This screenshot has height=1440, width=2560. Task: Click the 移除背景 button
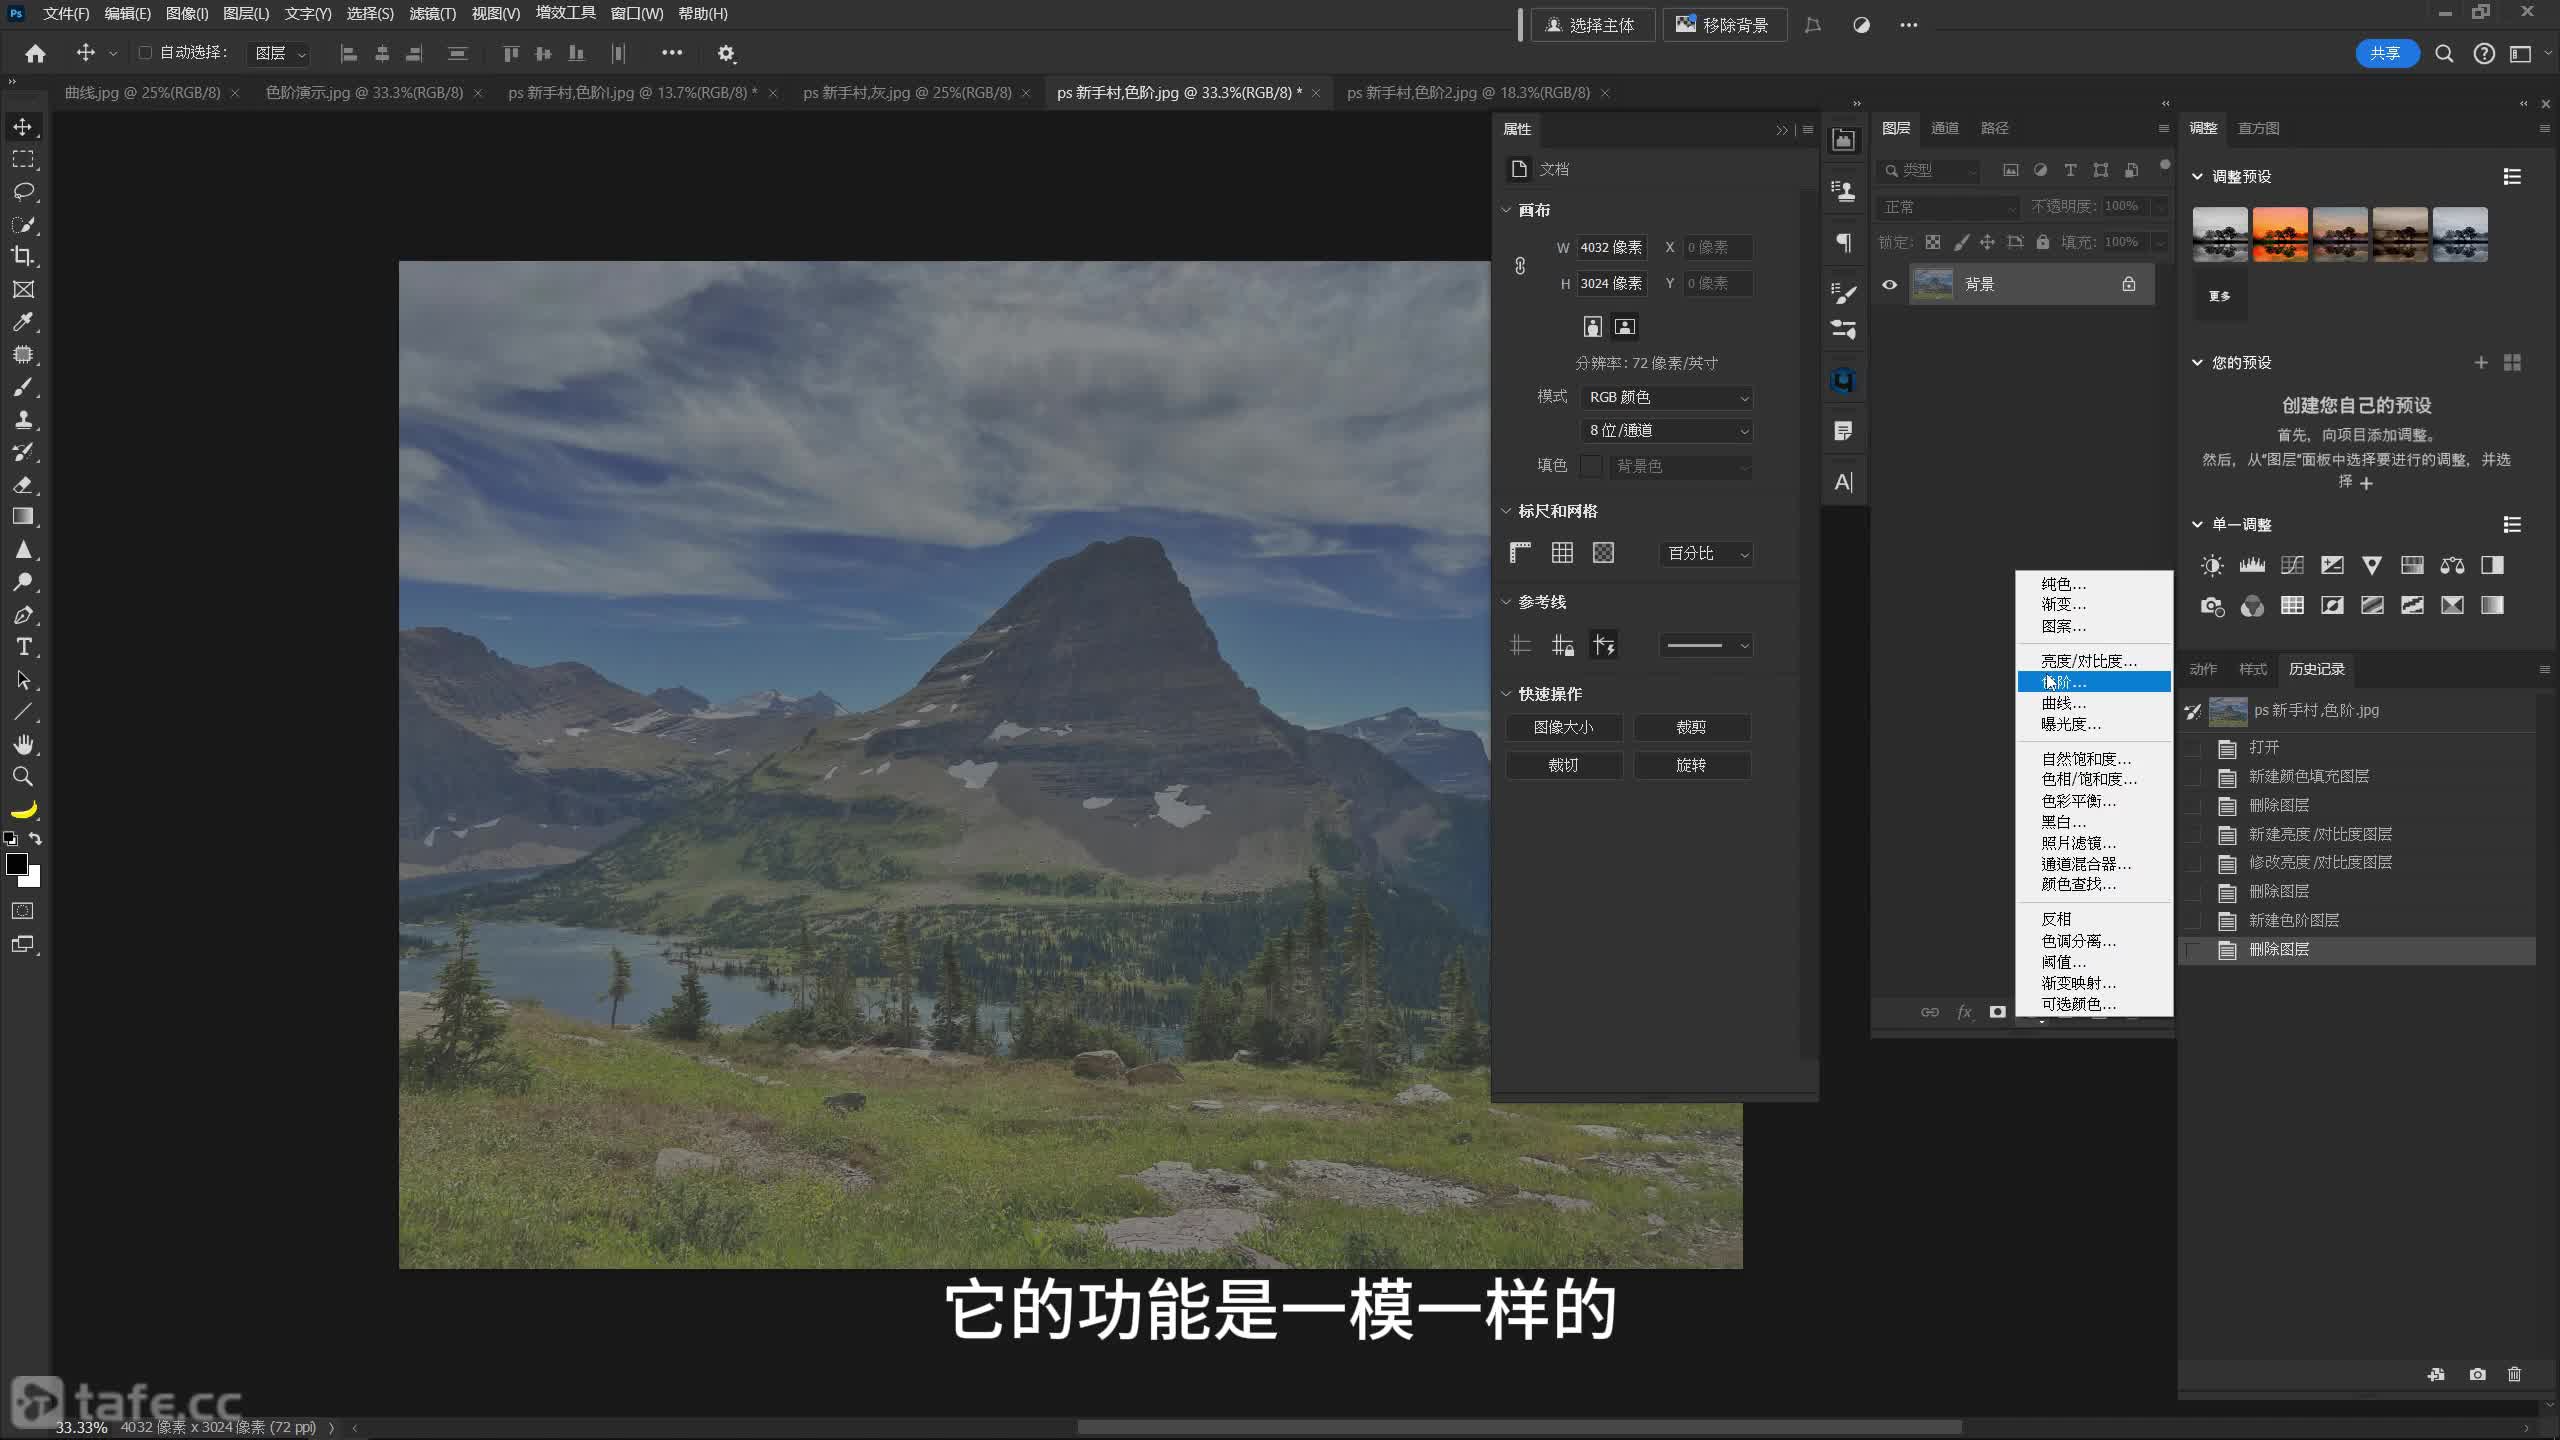(x=1723, y=25)
